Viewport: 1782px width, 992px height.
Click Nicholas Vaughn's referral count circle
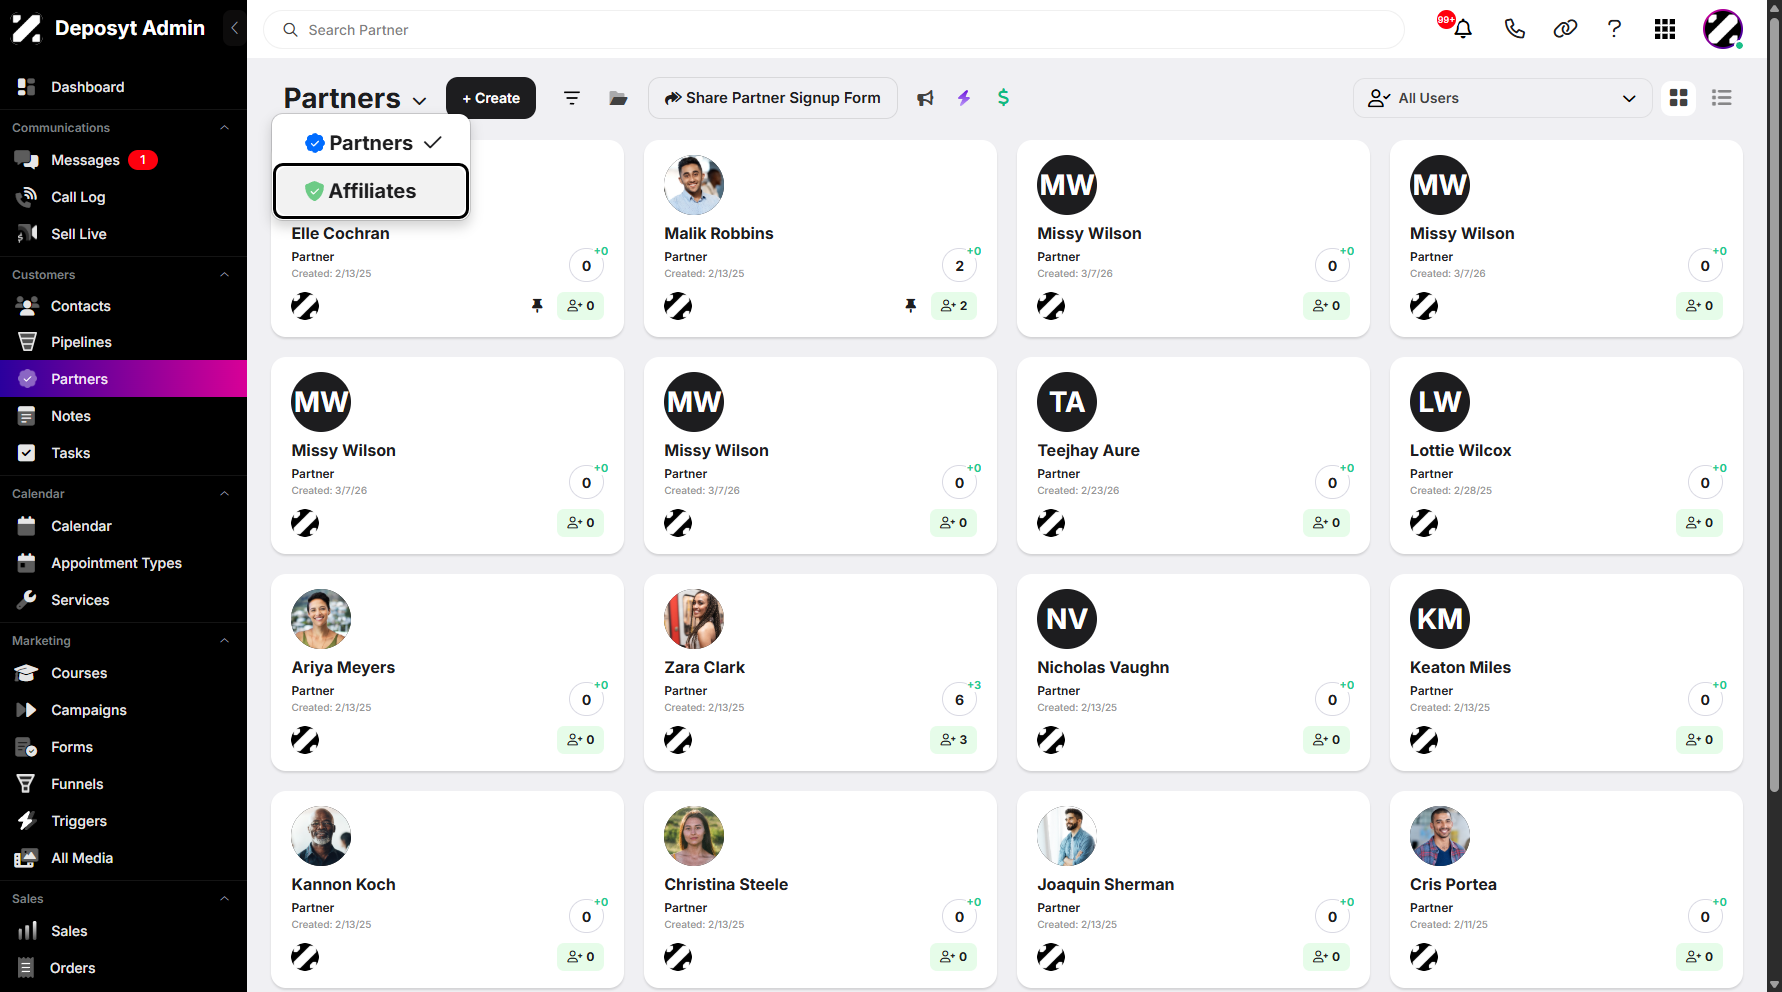[x=1332, y=700]
